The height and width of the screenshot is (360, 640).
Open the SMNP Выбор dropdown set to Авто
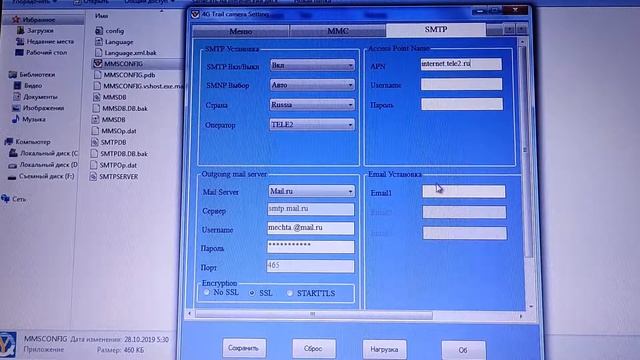click(312, 85)
